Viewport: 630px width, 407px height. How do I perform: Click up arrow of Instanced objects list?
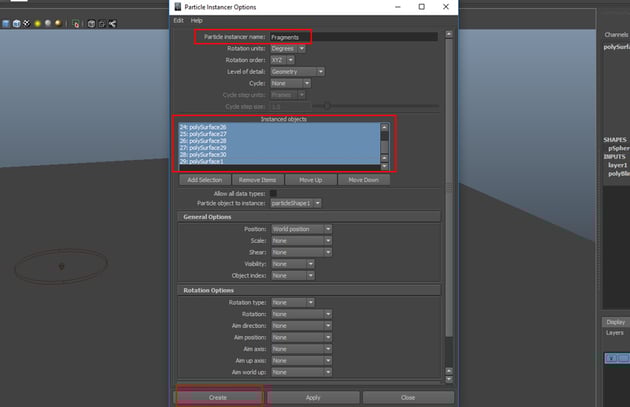(385, 127)
